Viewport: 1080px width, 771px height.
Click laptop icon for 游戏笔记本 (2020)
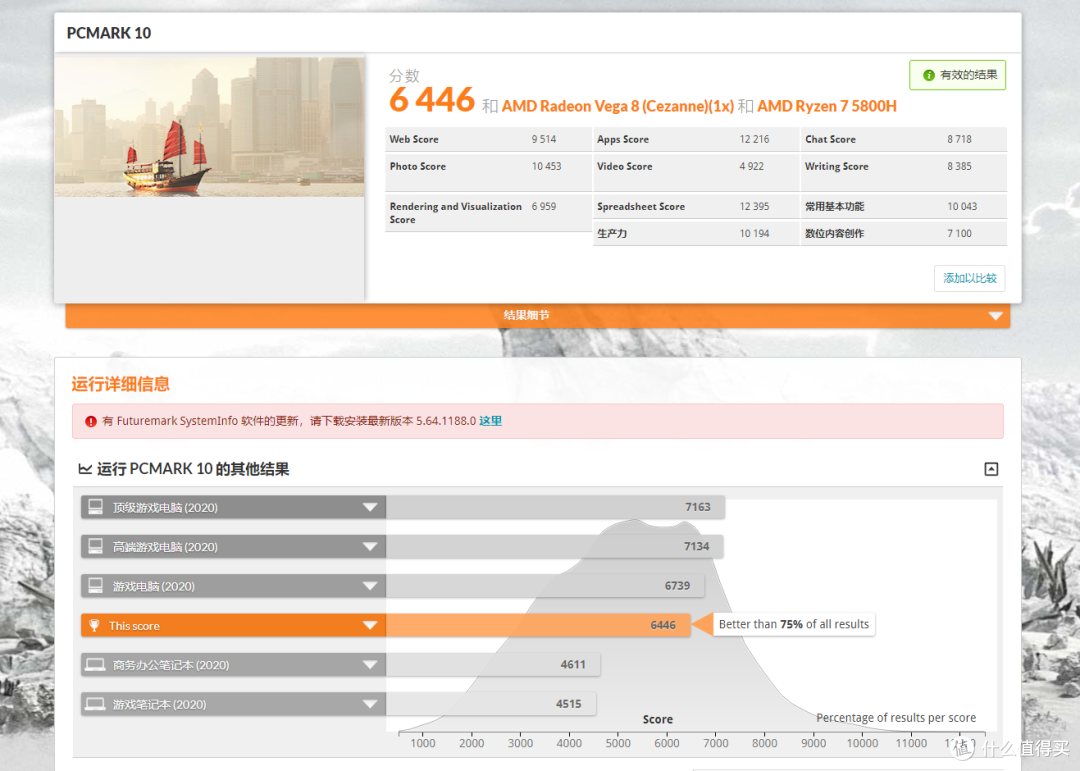coord(95,704)
